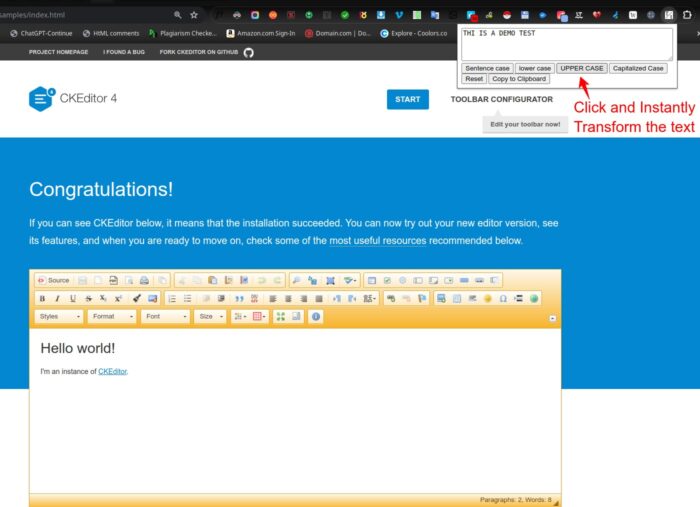Click the Print icon in editor toolbar
This screenshot has height=507, width=700.
pyautogui.click(x=144, y=280)
